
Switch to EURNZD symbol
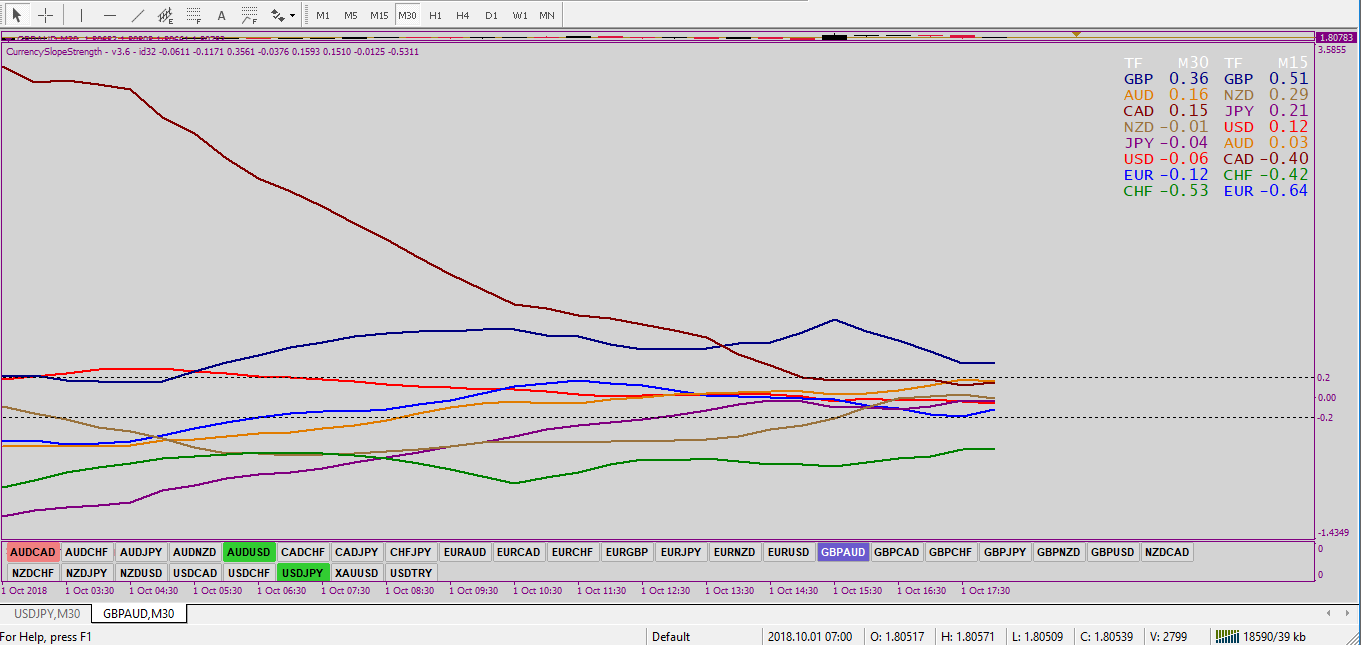735,552
